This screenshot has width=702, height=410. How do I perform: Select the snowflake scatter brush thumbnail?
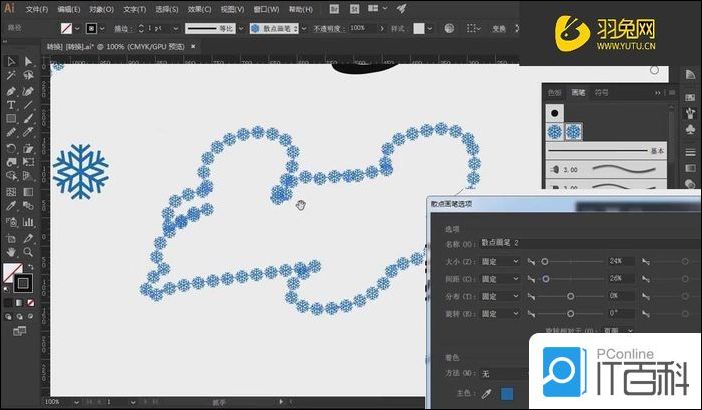click(x=574, y=131)
